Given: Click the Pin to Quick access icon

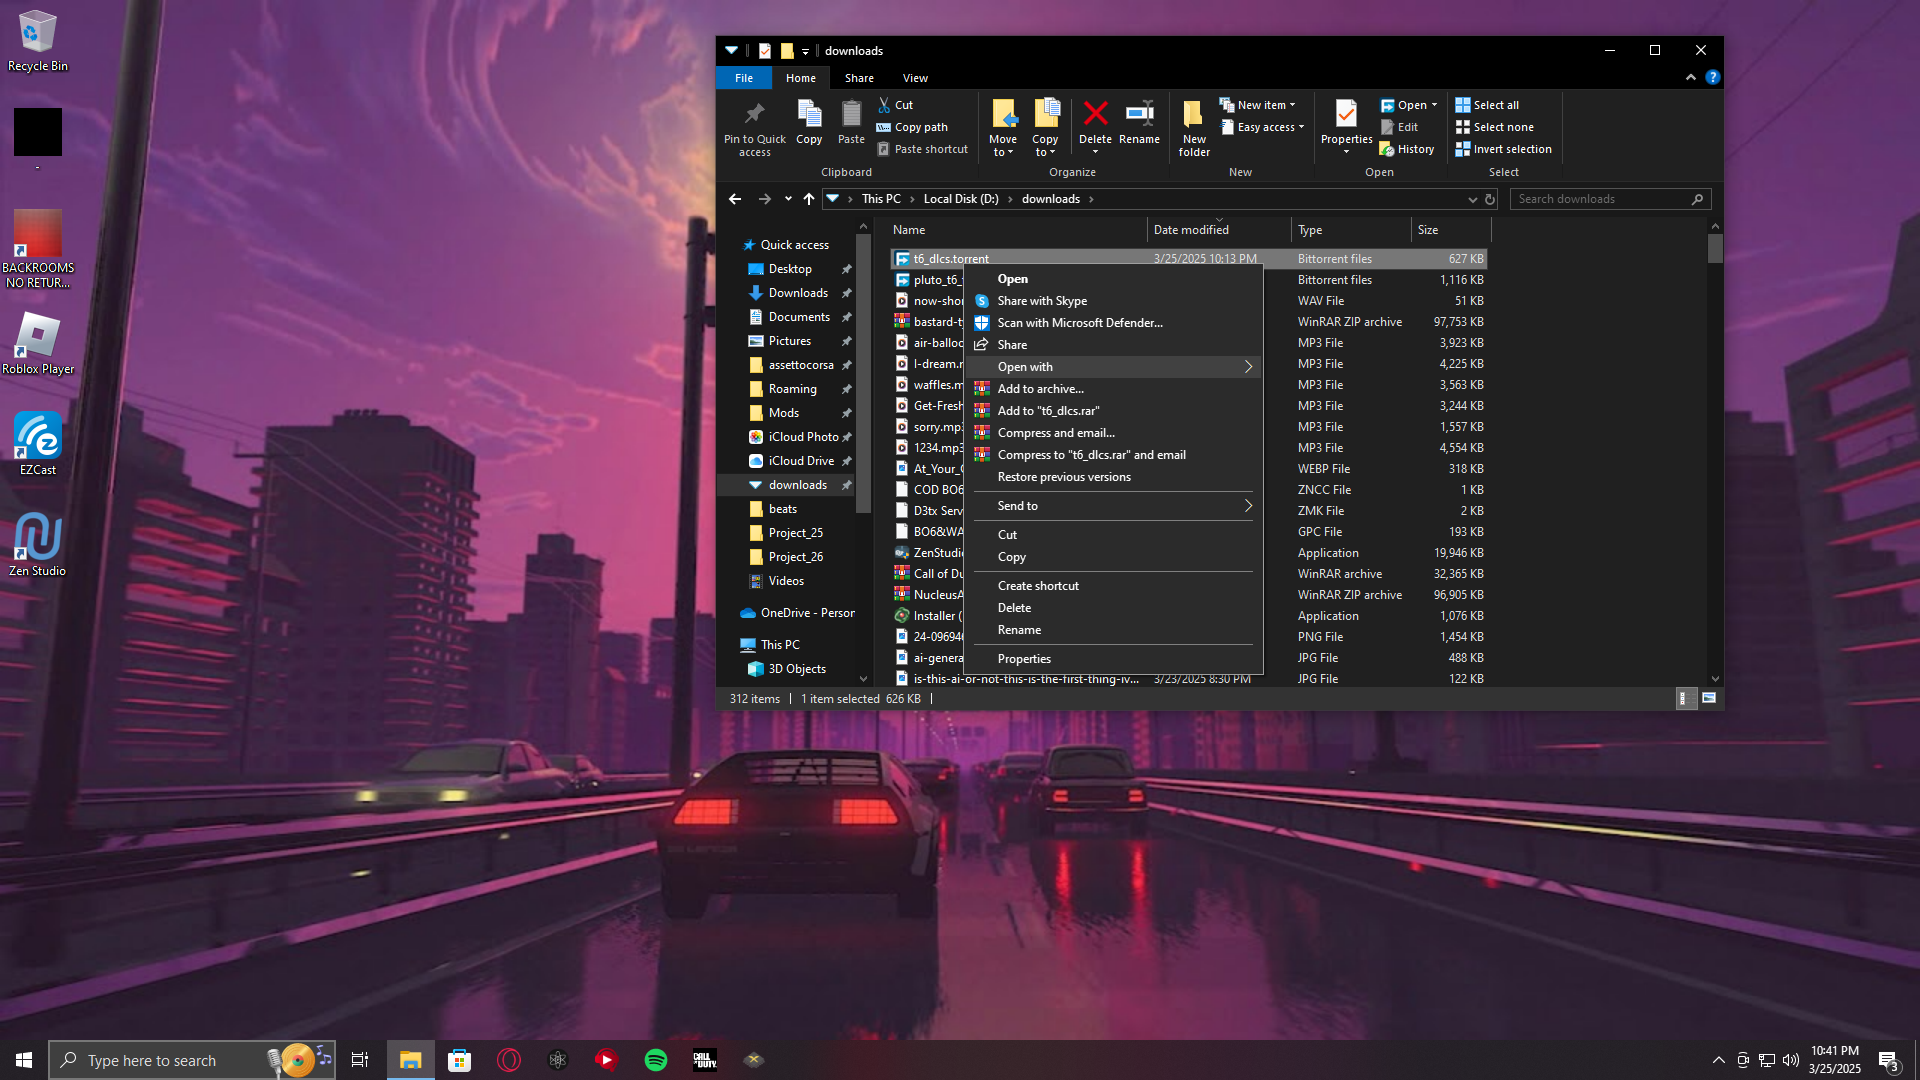Looking at the screenshot, I should pyautogui.click(x=754, y=115).
